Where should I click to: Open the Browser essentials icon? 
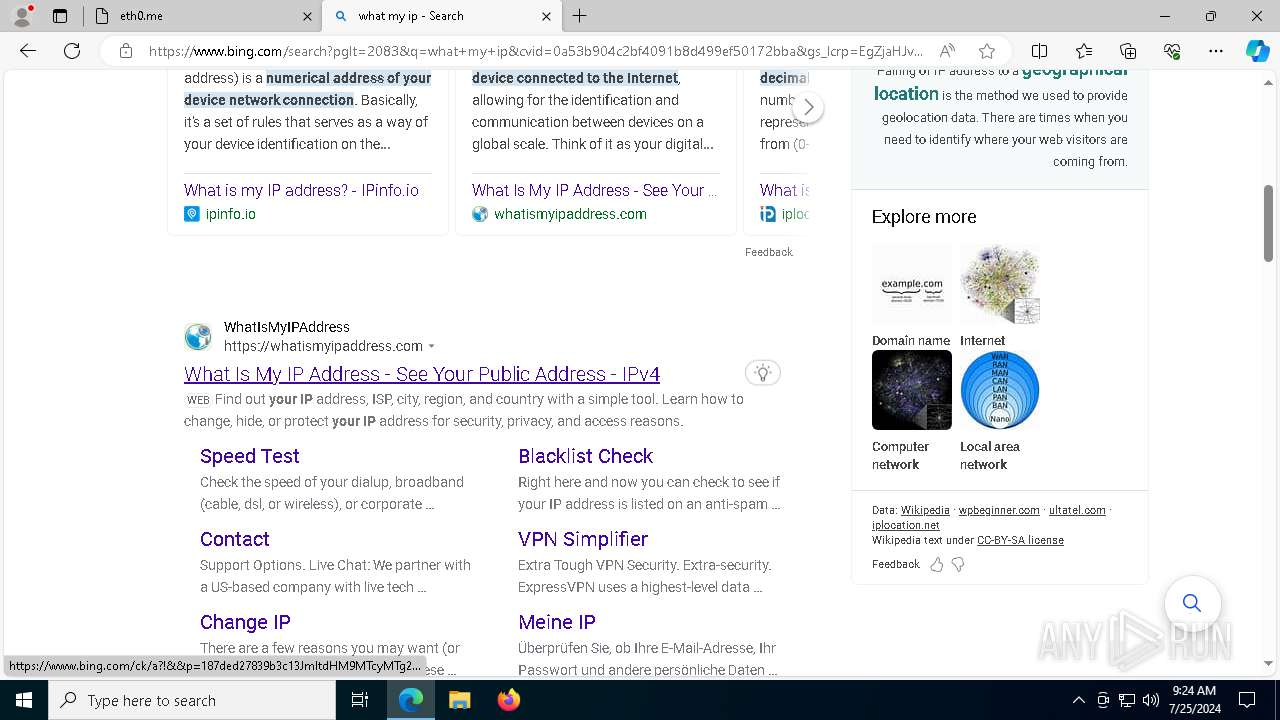coord(1172,51)
